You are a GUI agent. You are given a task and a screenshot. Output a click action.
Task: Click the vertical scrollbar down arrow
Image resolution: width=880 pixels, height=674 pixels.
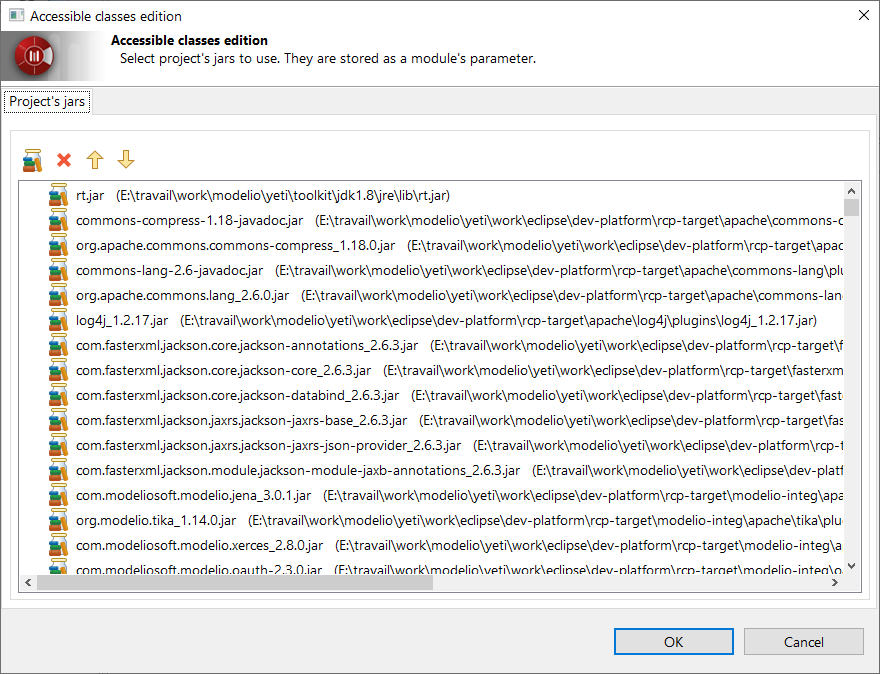851,566
